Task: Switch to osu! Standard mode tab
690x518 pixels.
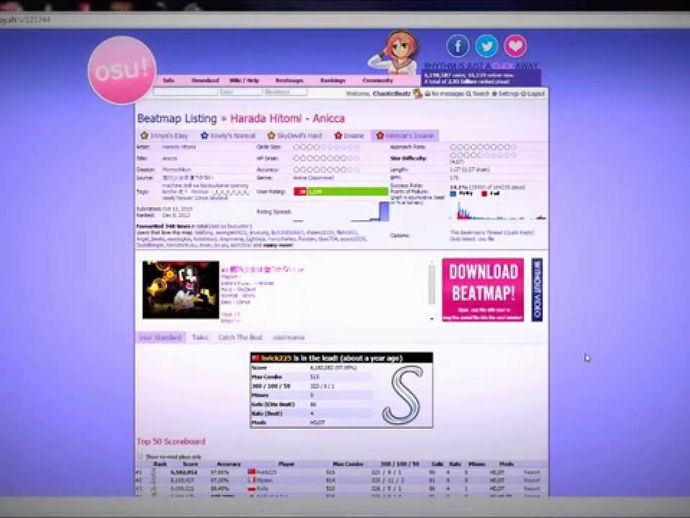Action: [160, 338]
